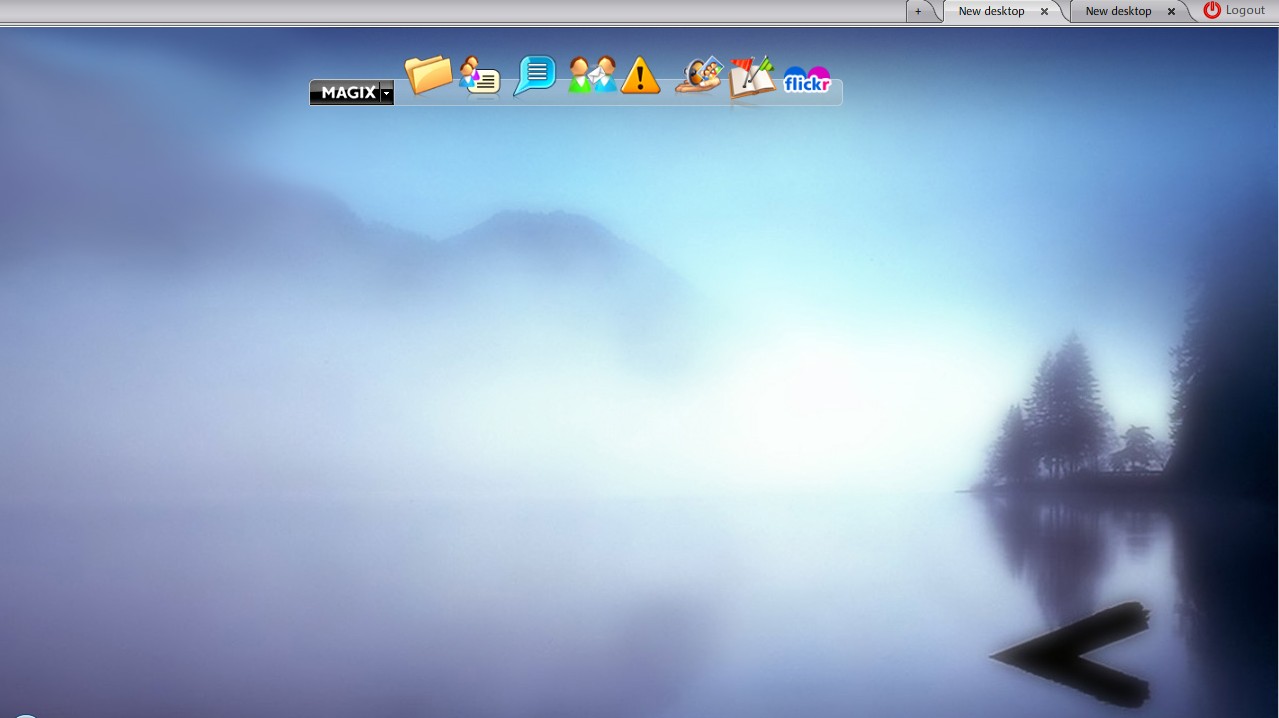Open the people with list card icon
This screenshot has width=1279, height=718.
[480, 76]
